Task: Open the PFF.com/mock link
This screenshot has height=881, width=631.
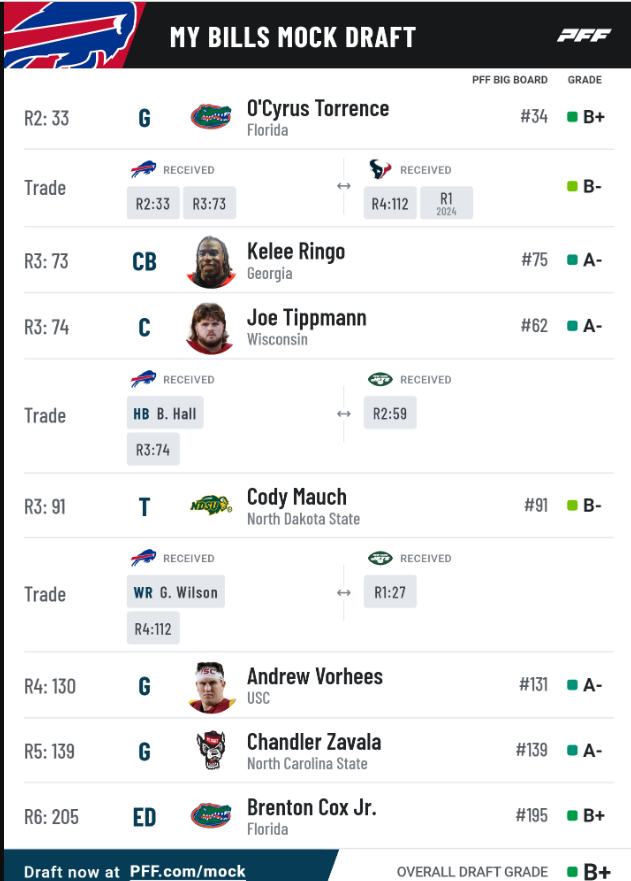Action: pyautogui.click(x=188, y=871)
